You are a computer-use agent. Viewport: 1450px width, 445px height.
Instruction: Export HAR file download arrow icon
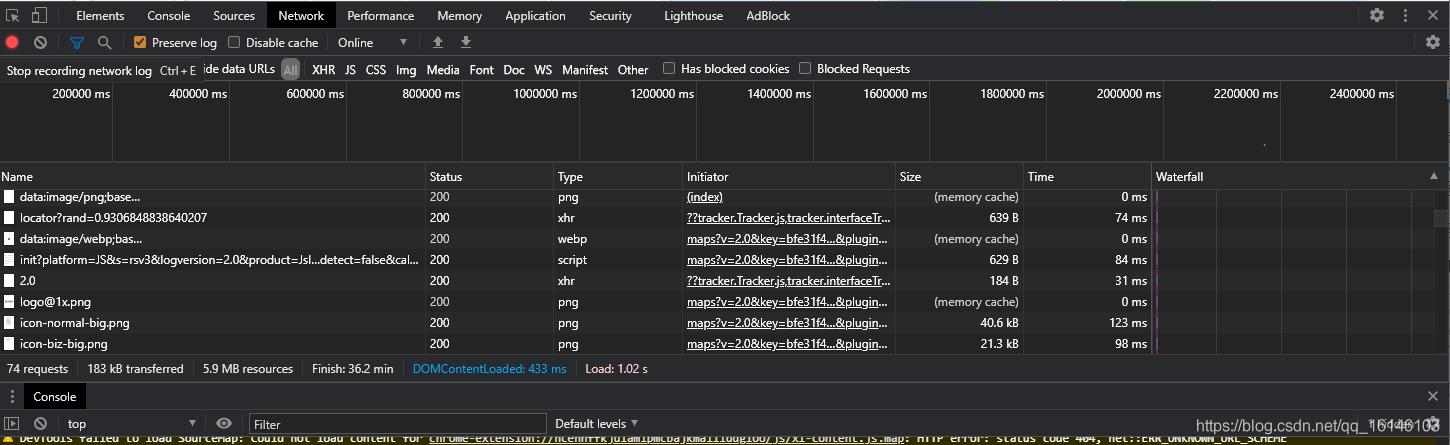pyautogui.click(x=465, y=42)
